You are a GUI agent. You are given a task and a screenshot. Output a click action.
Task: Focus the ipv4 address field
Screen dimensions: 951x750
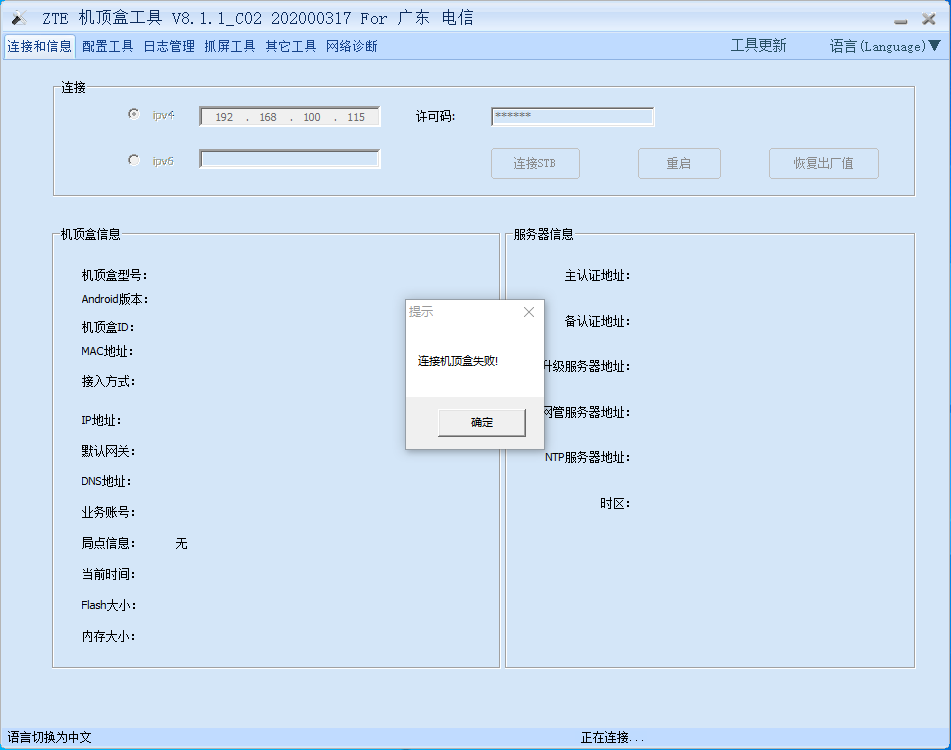click(290, 116)
